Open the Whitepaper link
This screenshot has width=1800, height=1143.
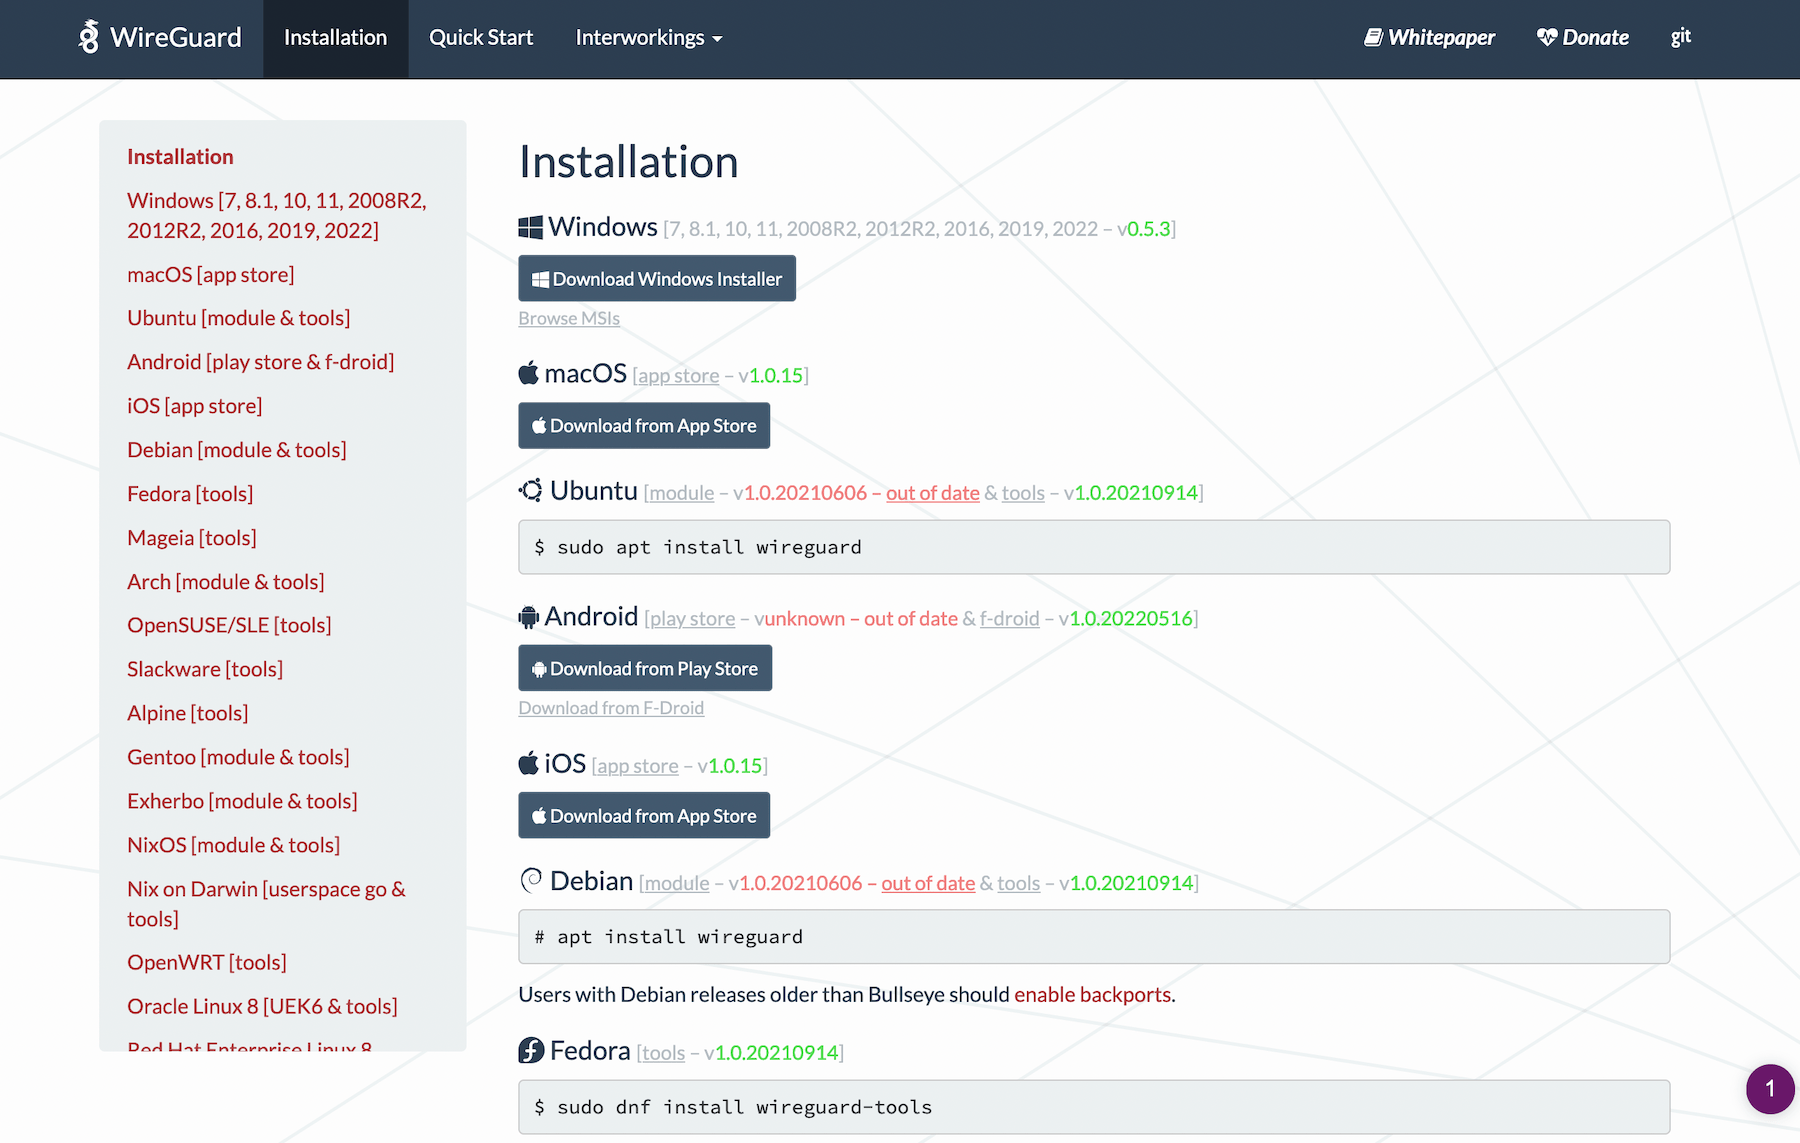[x=1429, y=38]
